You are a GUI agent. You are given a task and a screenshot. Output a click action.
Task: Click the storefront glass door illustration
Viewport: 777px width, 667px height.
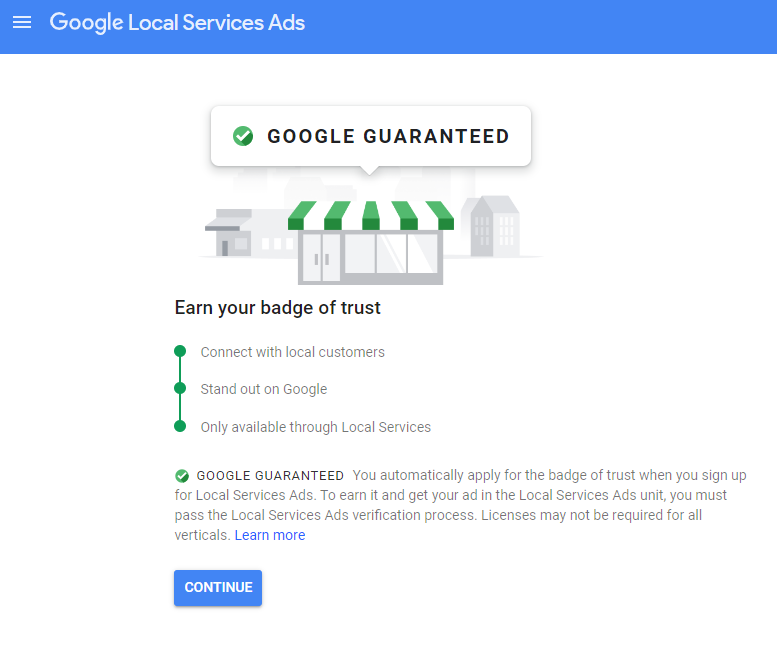click(x=322, y=258)
